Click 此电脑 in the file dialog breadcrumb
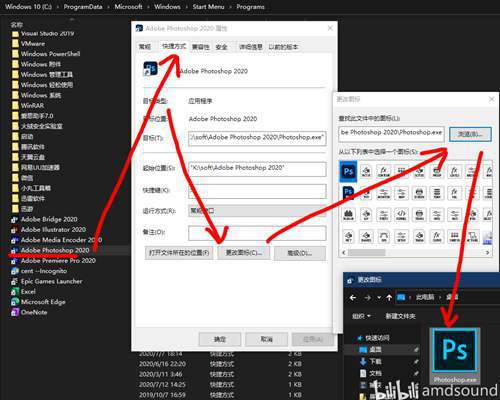The width and height of the screenshot is (500, 400). pos(425,297)
